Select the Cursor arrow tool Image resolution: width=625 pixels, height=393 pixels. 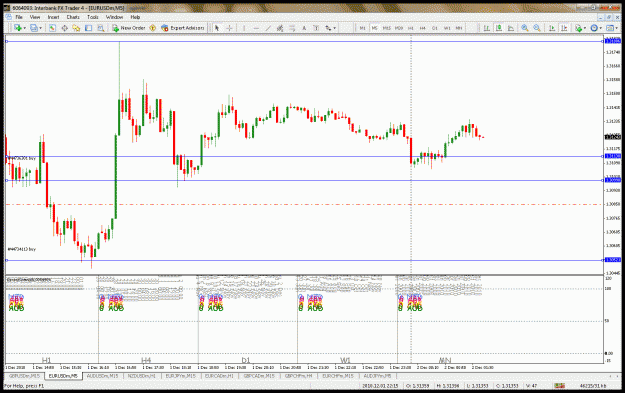pyautogui.click(x=217, y=28)
